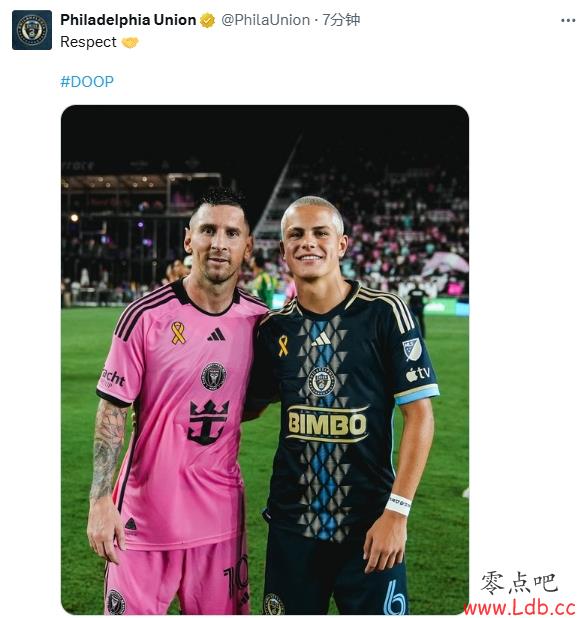Click the yellow ribbon on pink jersey
This screenshot has width=585, height=618.
[x=178, y=332]
